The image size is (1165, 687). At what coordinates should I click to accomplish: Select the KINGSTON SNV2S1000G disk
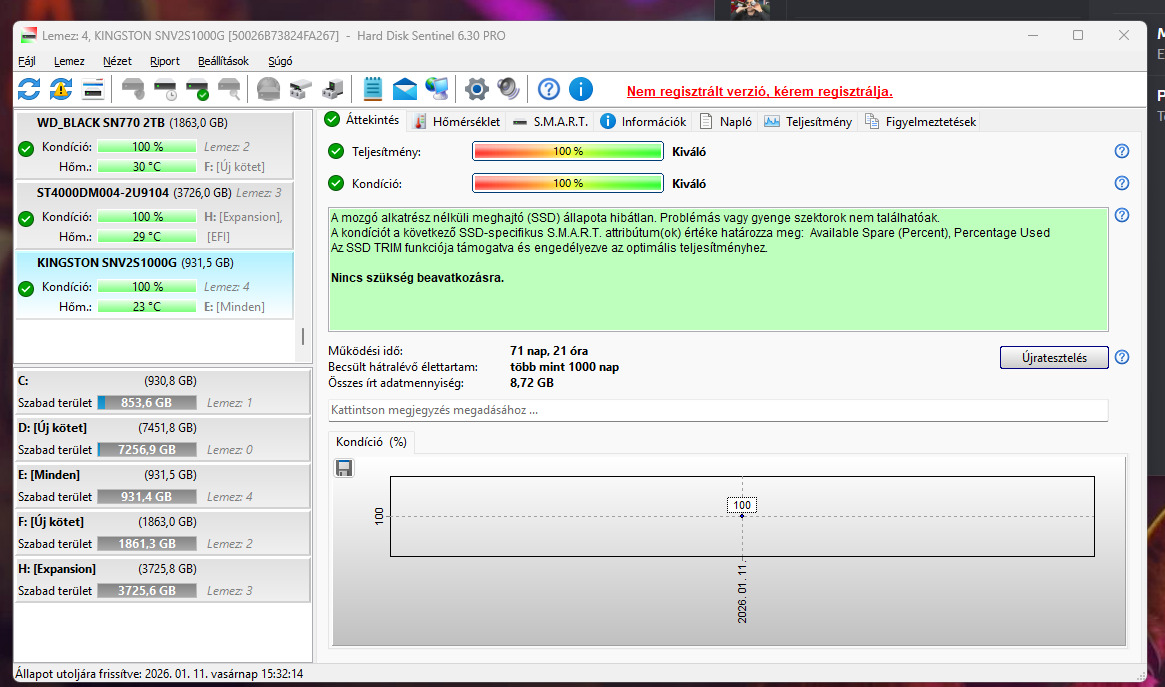tap(155, 285)
